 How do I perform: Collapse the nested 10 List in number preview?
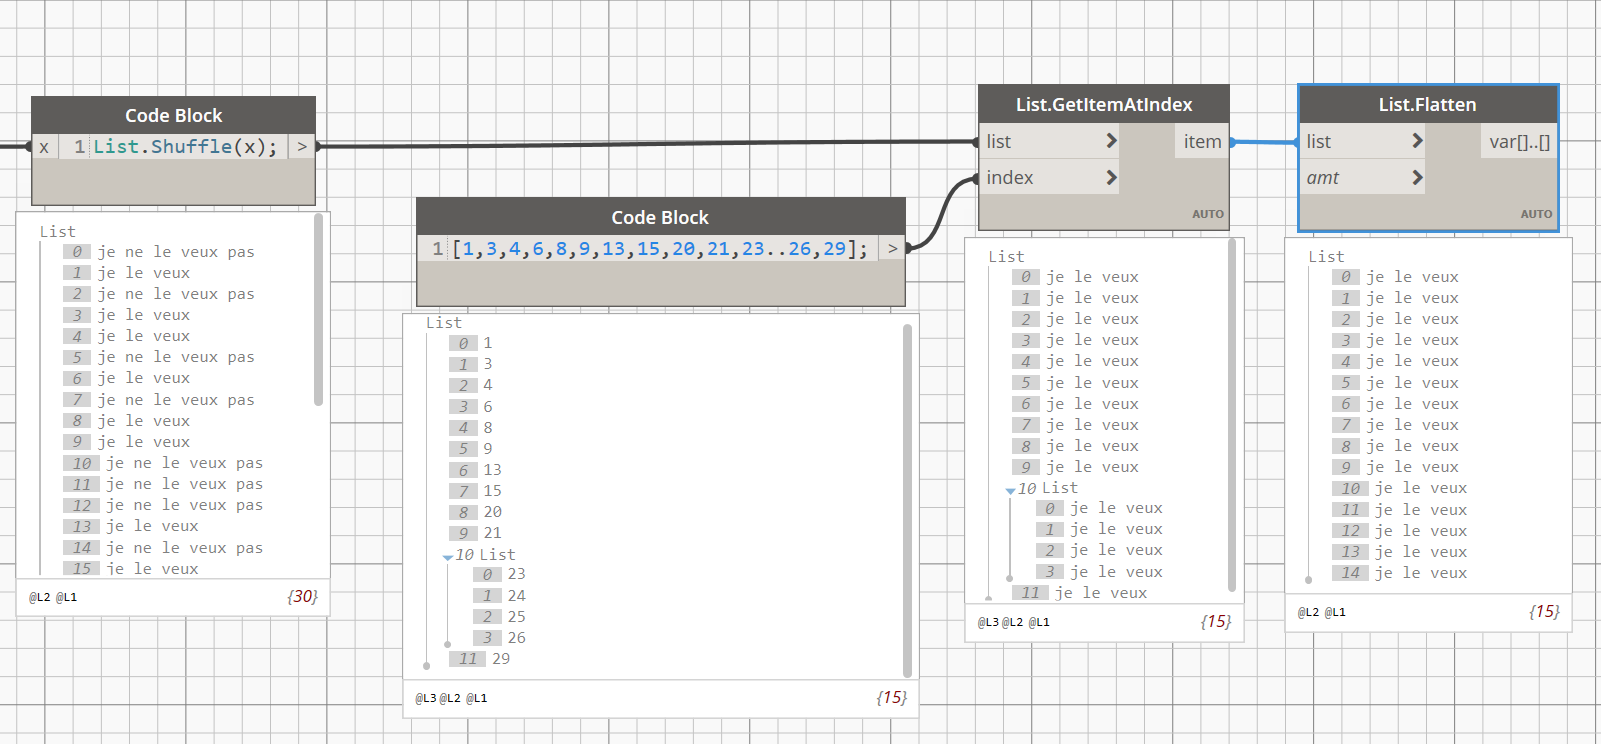(447, 557)
